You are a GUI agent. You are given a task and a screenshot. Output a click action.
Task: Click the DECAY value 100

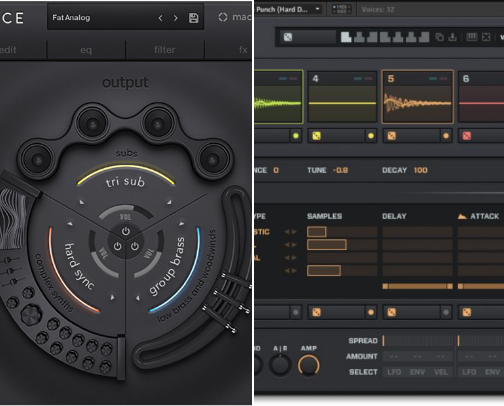point(420,170)
